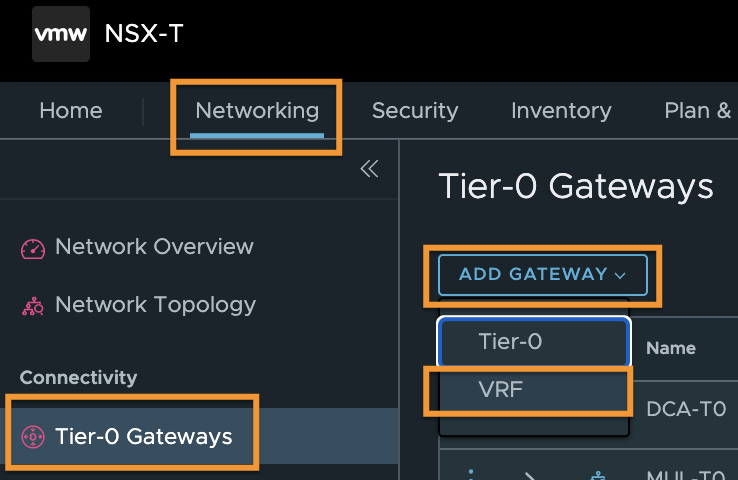Open the Plan & tab
Image resolution: width=738 pixels, height=480 pixels.
(x=698, y=111)
